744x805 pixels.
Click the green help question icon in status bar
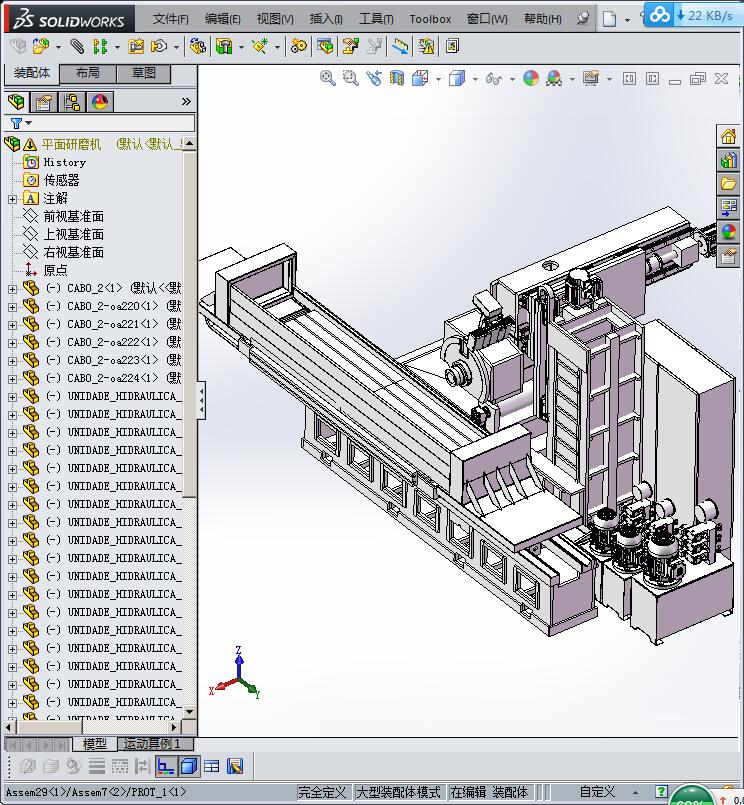(x=661, y=792)
